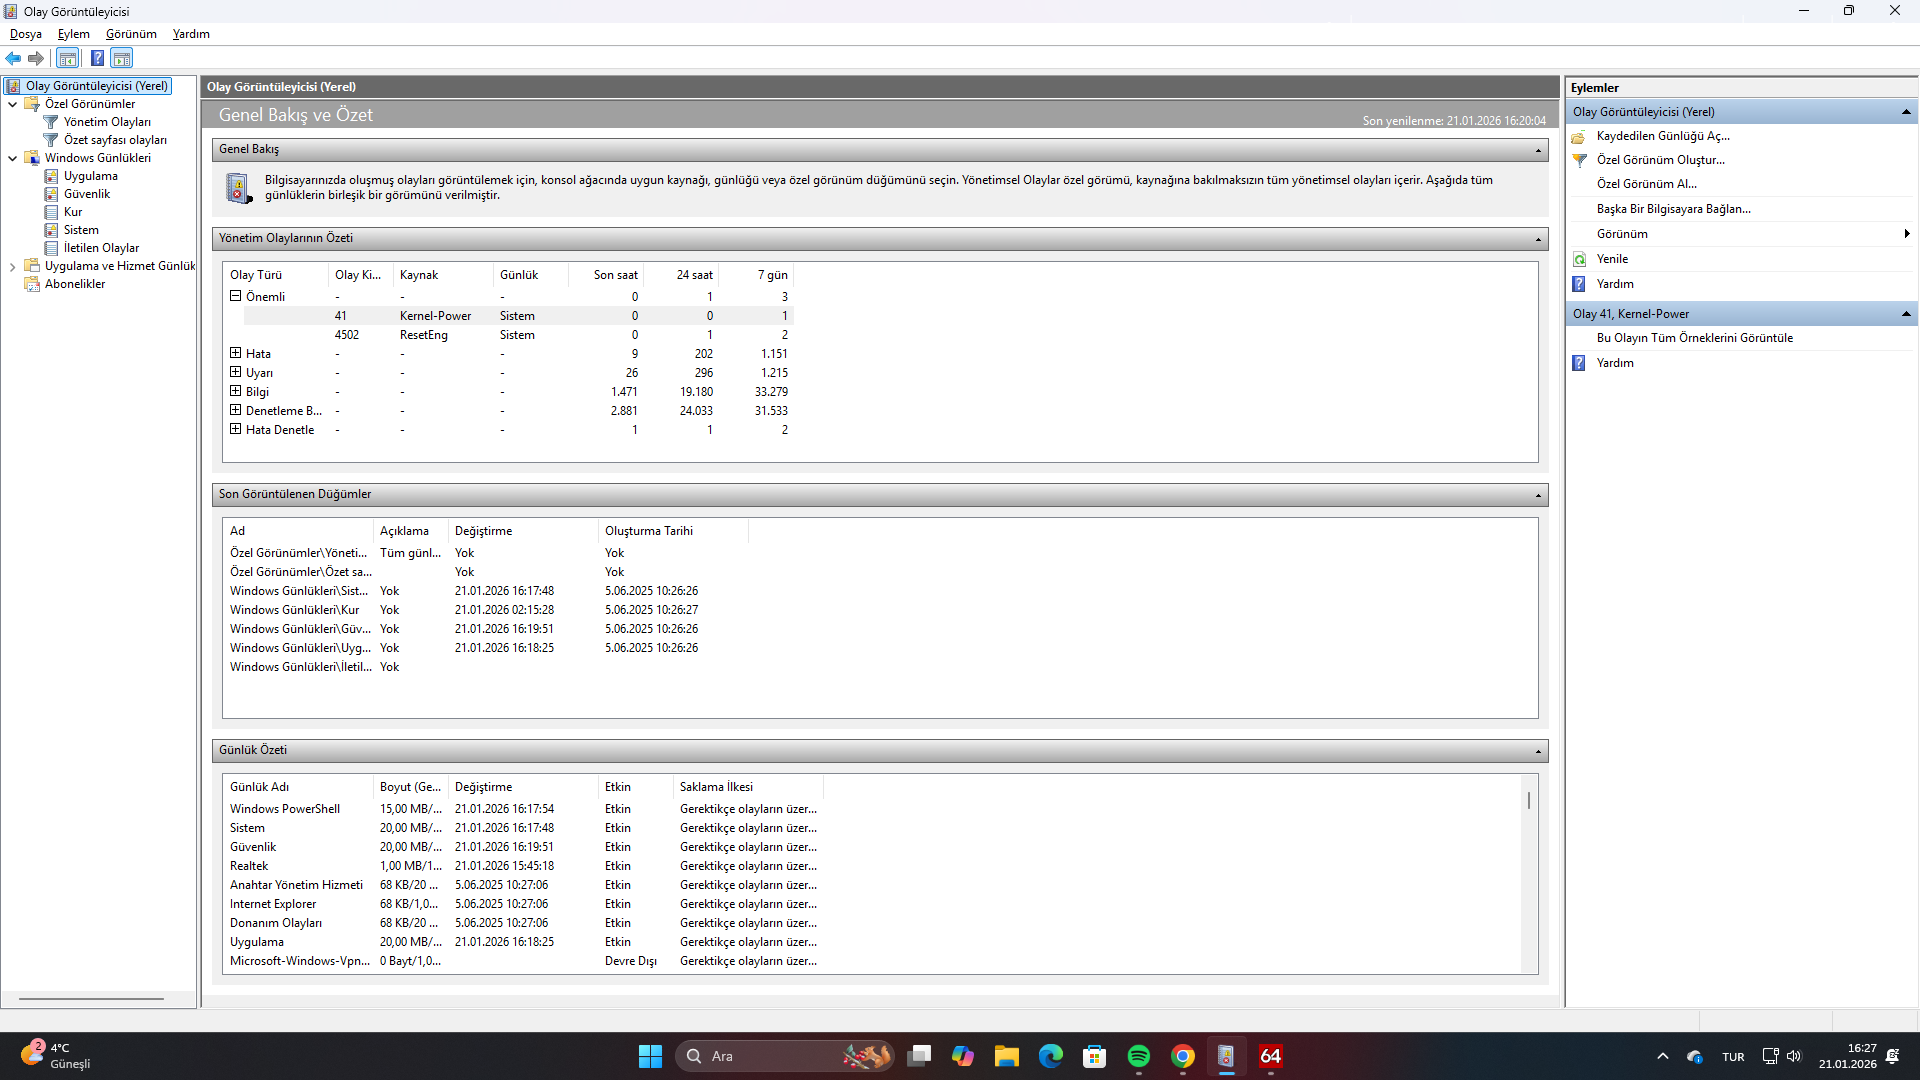This screenshot has width=1920, height=1080.
Task: Open the Güvenlik log
Action: [87, 194]
